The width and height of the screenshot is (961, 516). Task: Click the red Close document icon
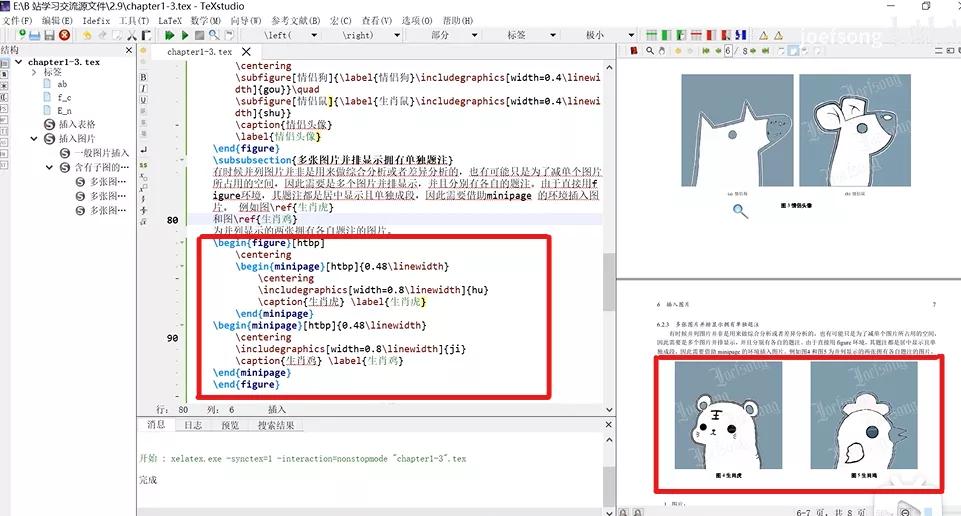(x=64, y=36)
